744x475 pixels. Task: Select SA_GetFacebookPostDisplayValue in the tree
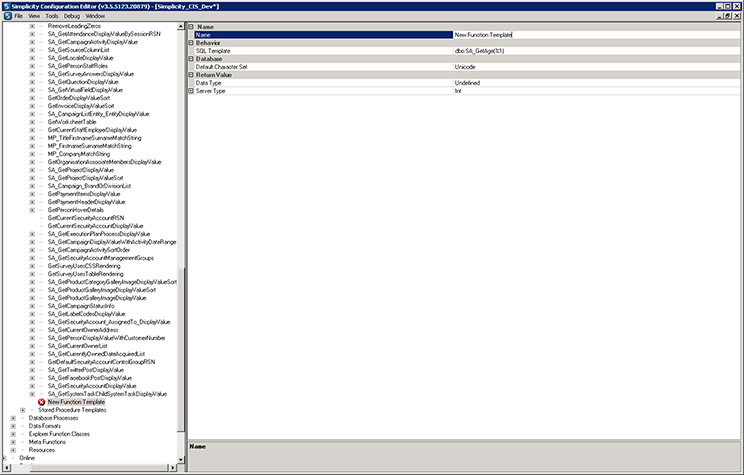[90, 378]
